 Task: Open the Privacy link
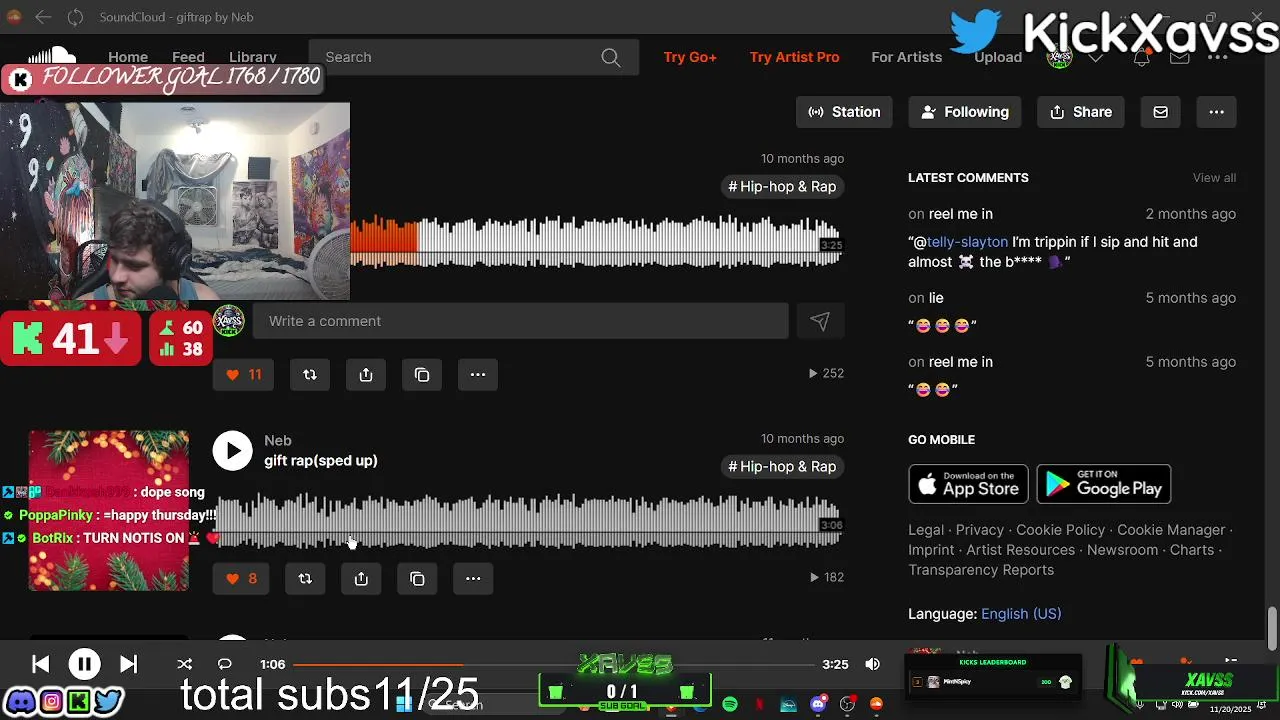click(979, 530)
